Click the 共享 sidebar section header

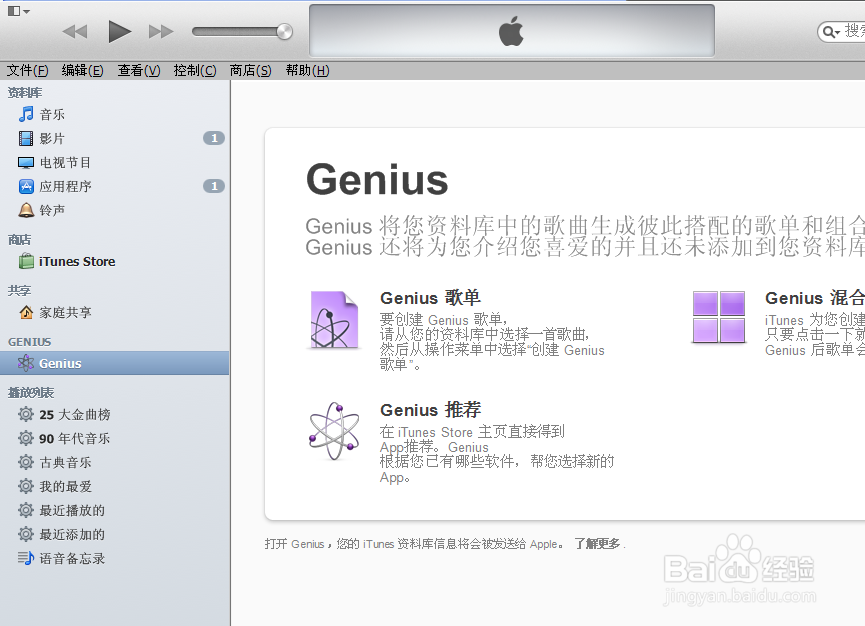coord(19,291)
